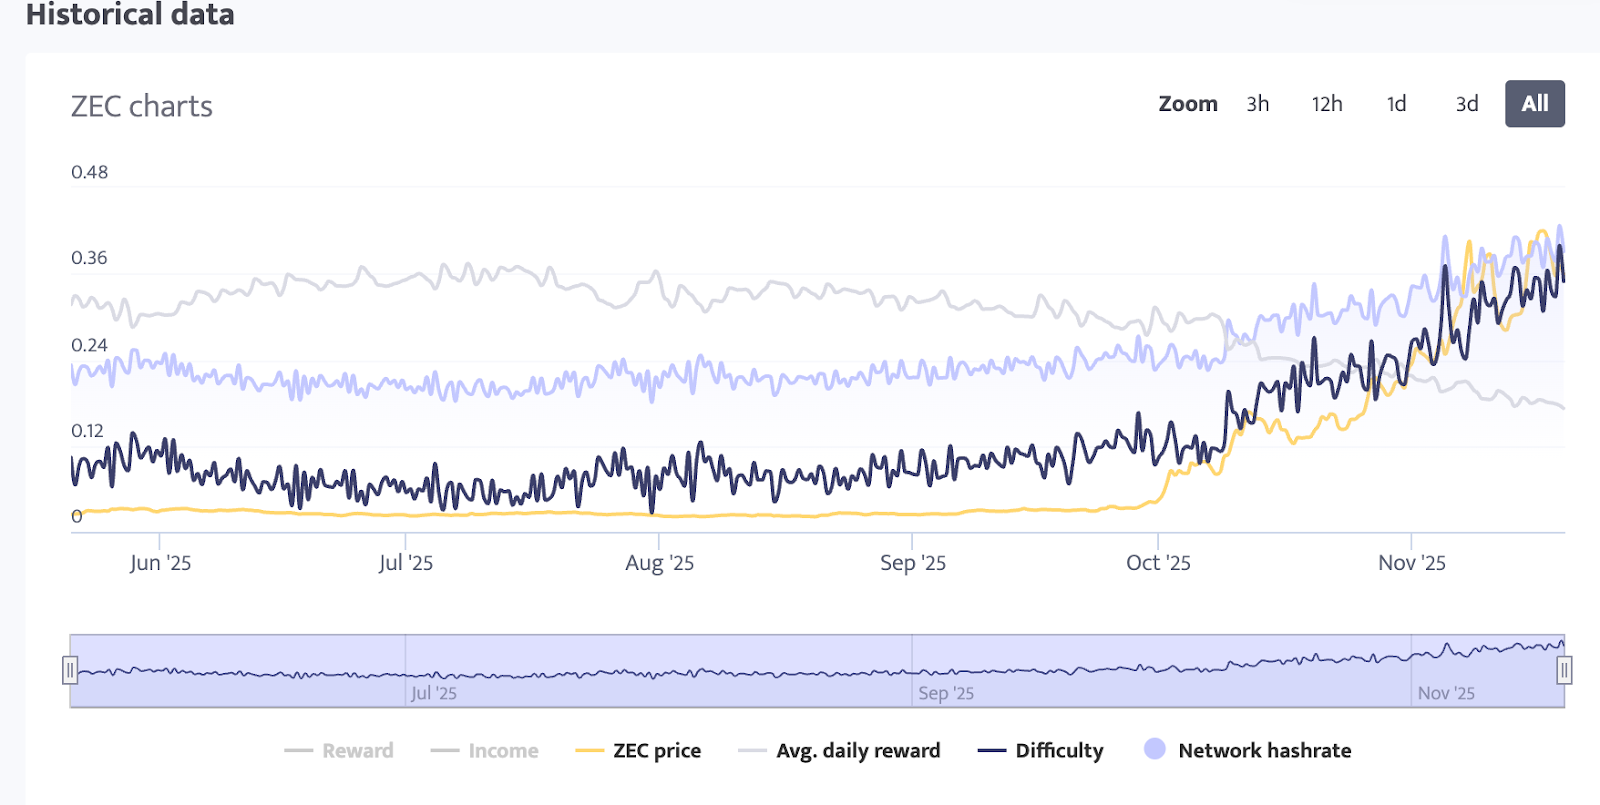Click the Oct '25 x-axis label
Image resolution: width=1600 pixels, height=805 pixels.
(1158, 563)
